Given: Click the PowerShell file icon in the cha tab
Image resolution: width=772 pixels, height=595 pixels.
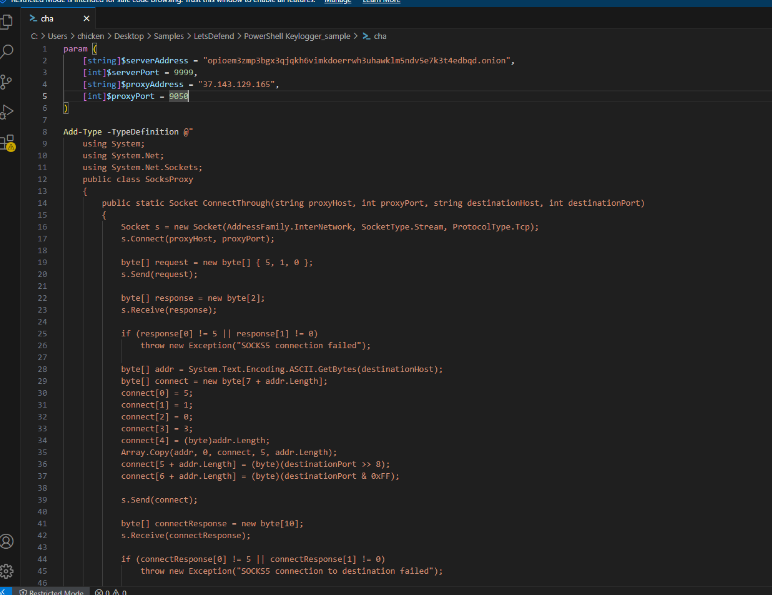Looking at the screenshot, I should pos(33,18).
